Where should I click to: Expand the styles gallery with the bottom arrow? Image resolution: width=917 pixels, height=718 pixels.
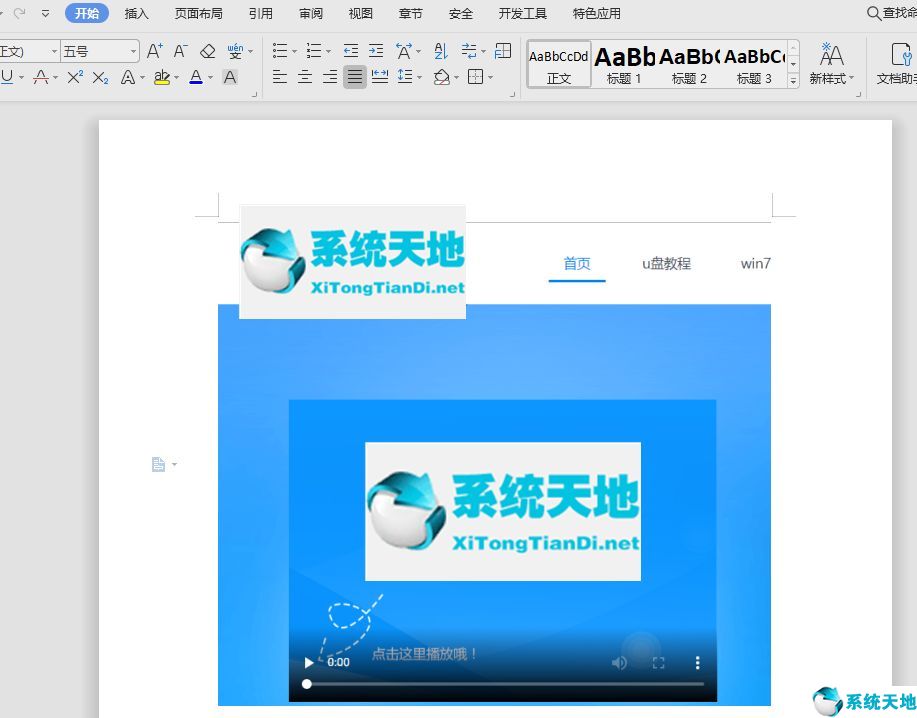pyautogui.click(x=794, y=81)
